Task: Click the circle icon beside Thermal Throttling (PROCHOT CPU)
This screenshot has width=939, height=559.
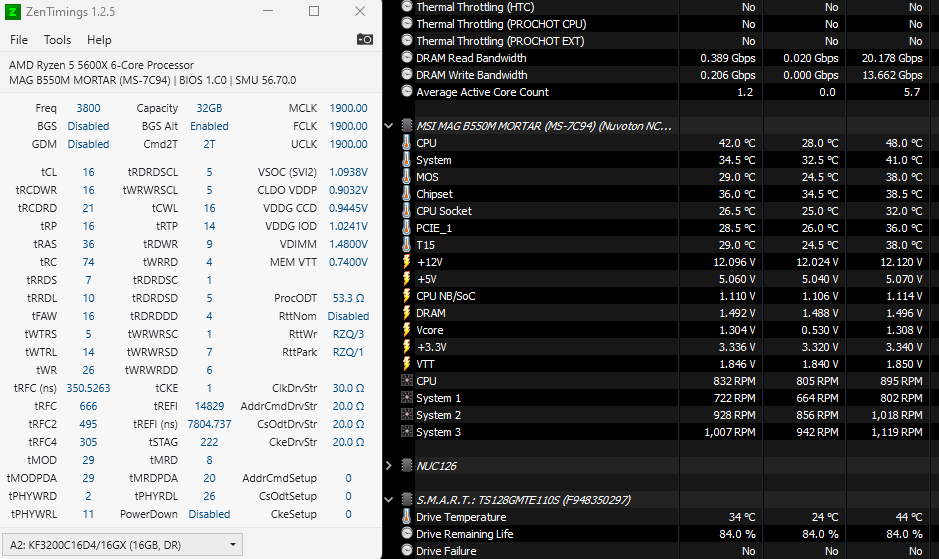Action: tap(407, 23)
